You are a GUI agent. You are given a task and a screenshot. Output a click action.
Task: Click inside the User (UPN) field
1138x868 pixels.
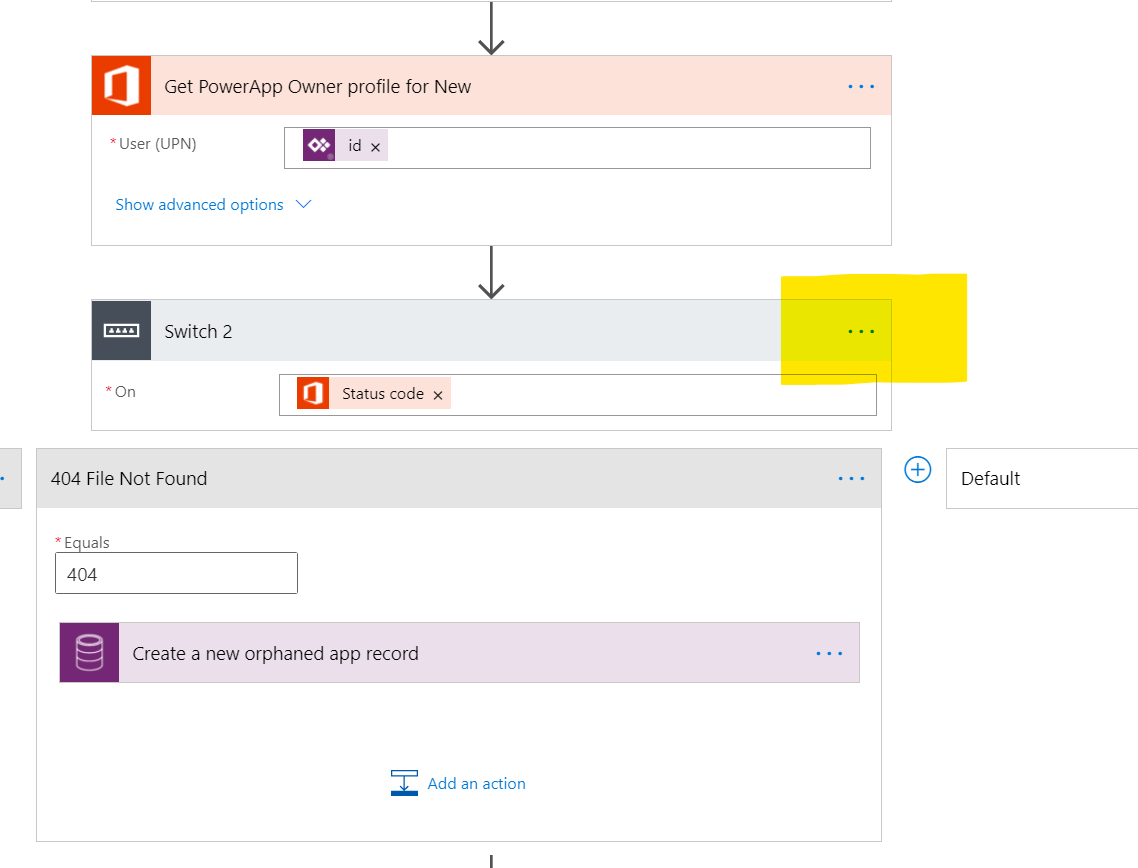tap(577, 148)
